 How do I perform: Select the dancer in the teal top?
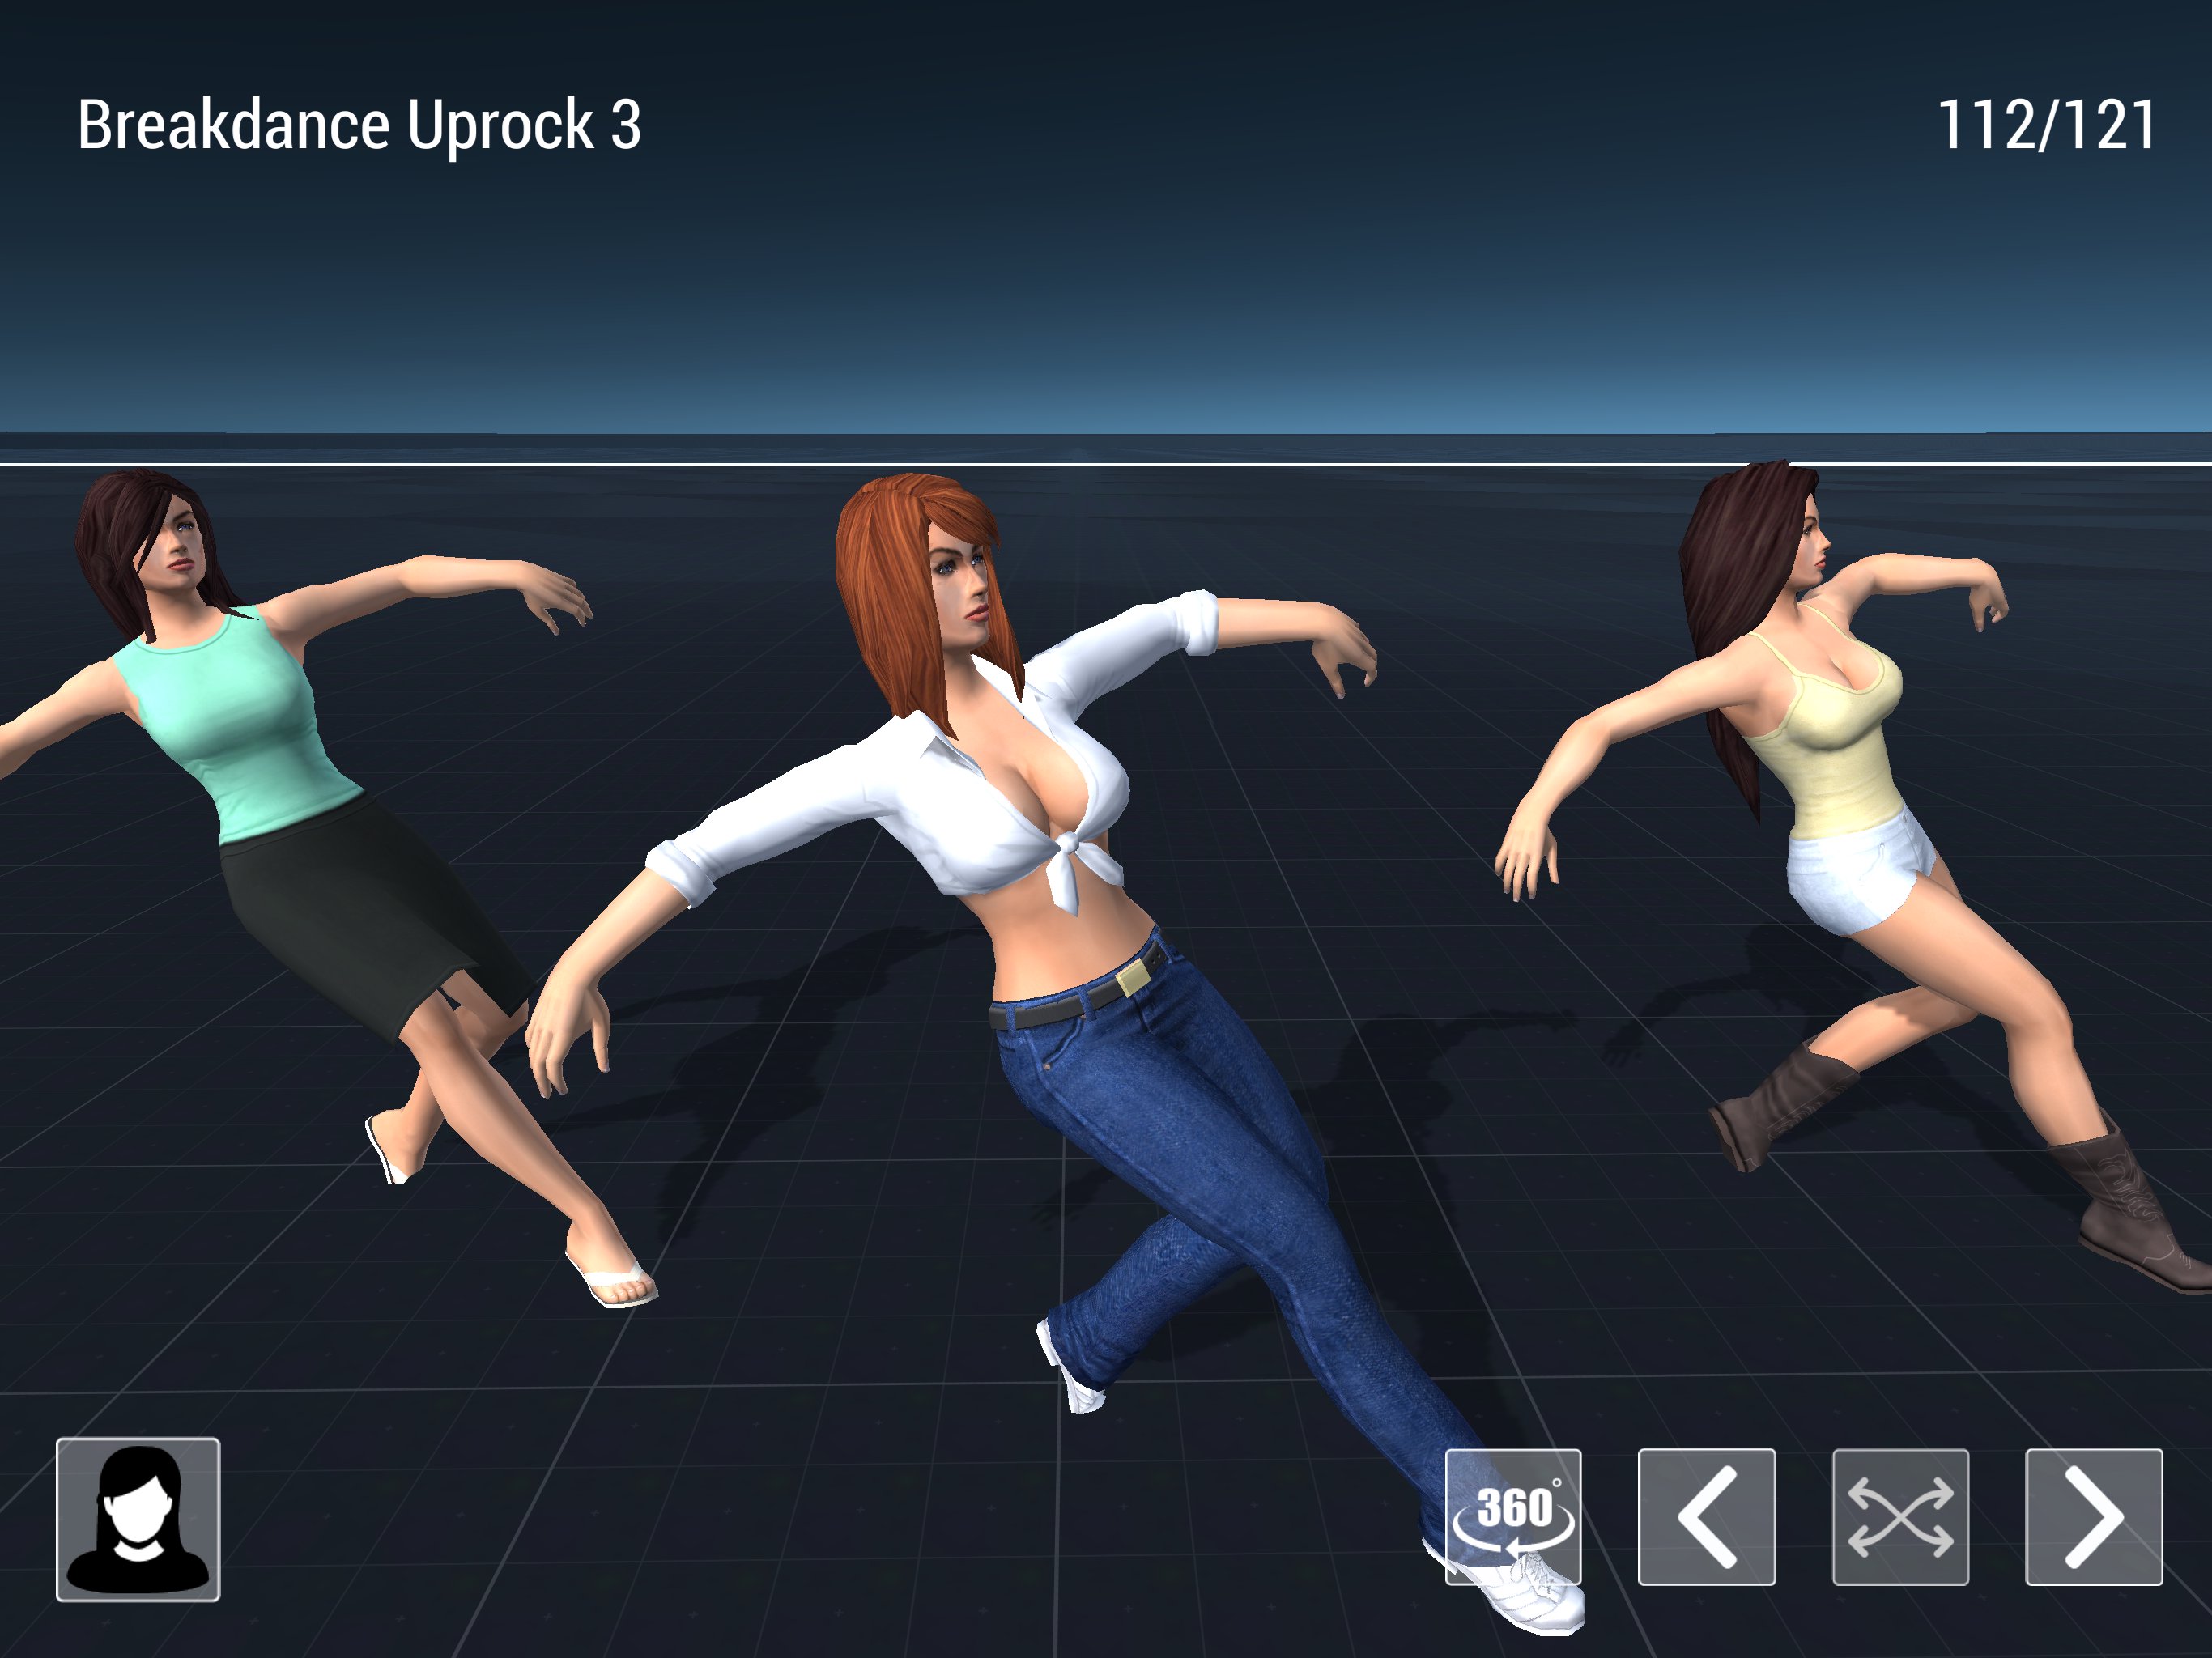[235, 720]
